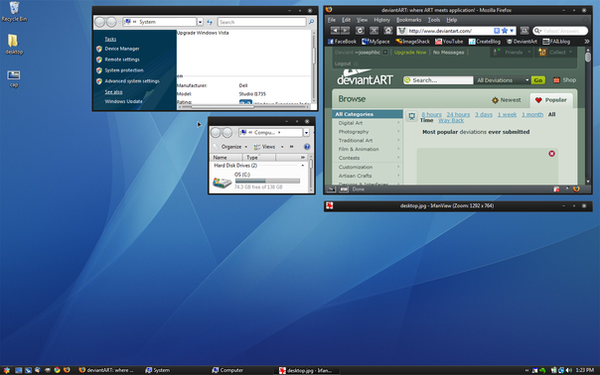Launch Chrome from quick launch bar
600x375 pixels.
[57, 370]
